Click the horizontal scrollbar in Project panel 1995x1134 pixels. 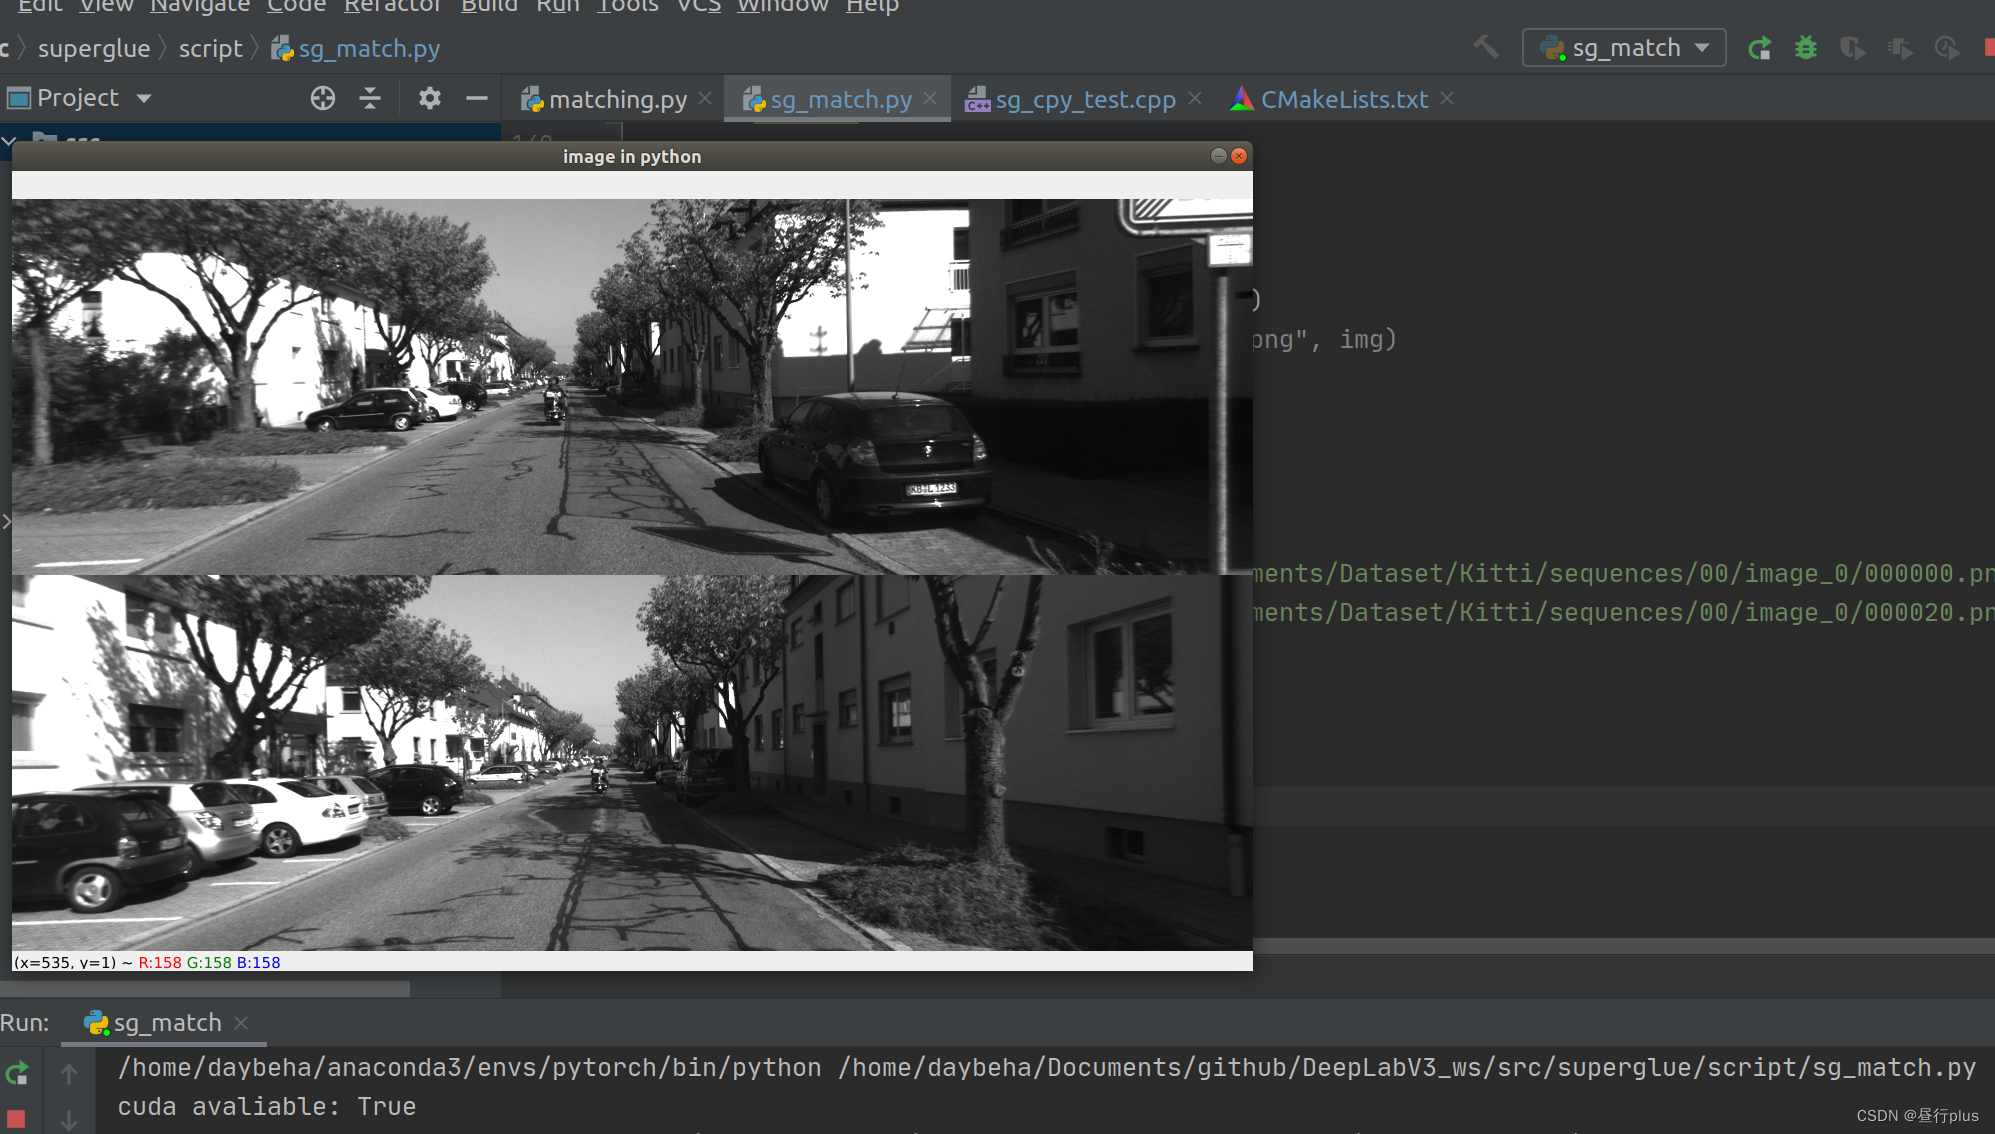pos(205,989)
